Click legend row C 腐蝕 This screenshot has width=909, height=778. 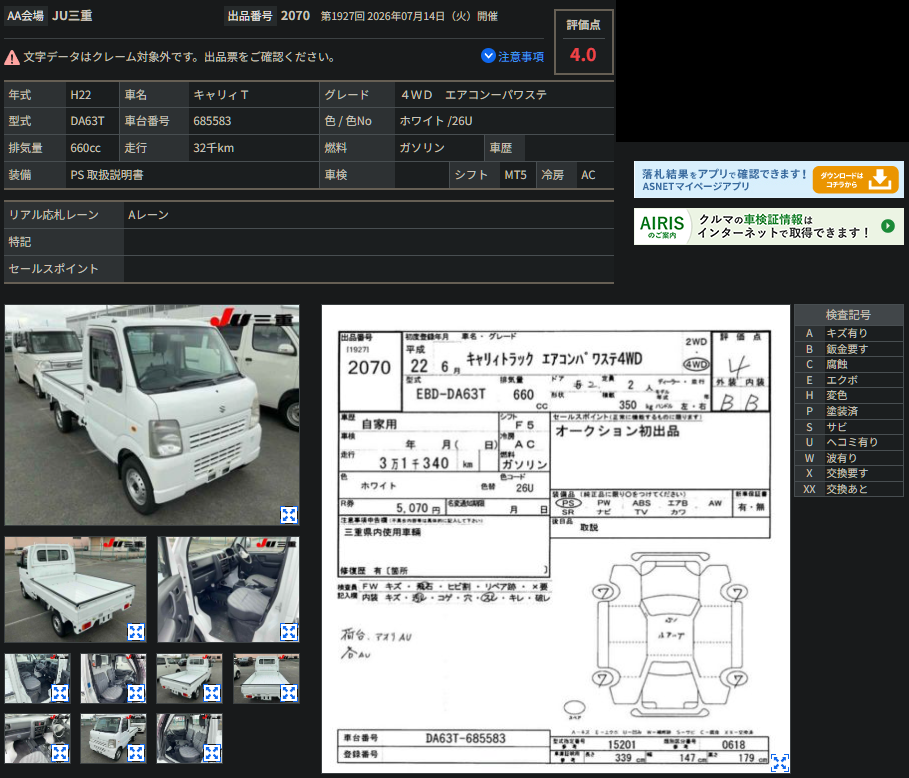point(848,364)
